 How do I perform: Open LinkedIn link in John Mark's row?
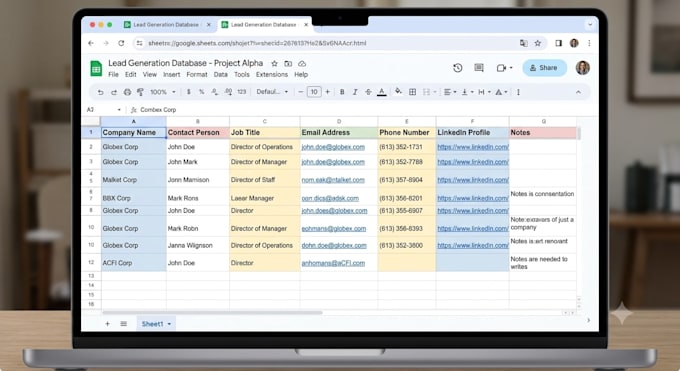473,162
